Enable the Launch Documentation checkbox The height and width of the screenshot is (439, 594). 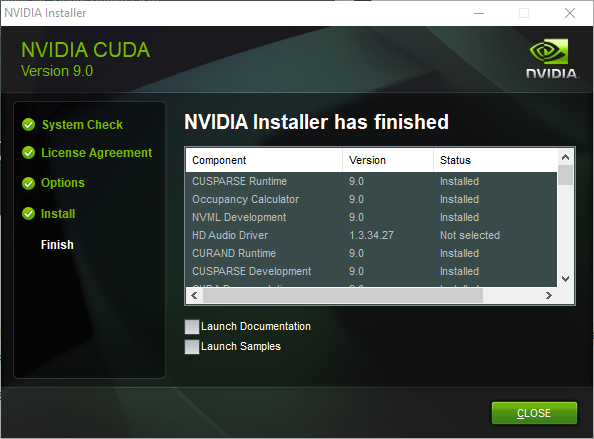tap(192, 327)
